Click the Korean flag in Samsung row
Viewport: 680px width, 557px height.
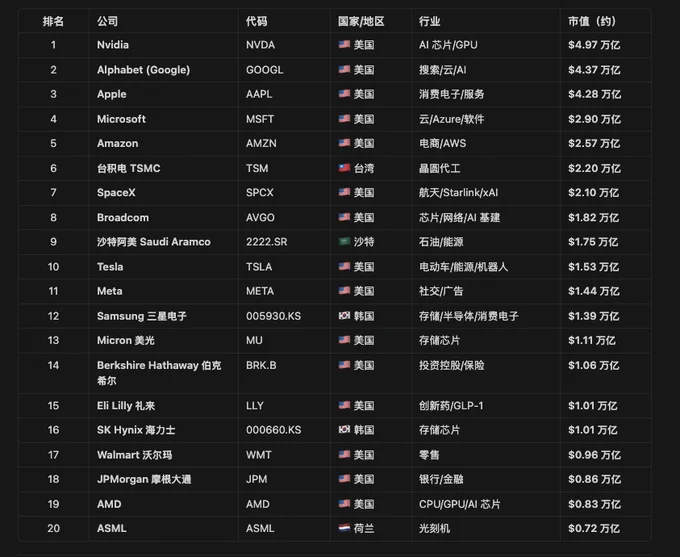(344, 316)
